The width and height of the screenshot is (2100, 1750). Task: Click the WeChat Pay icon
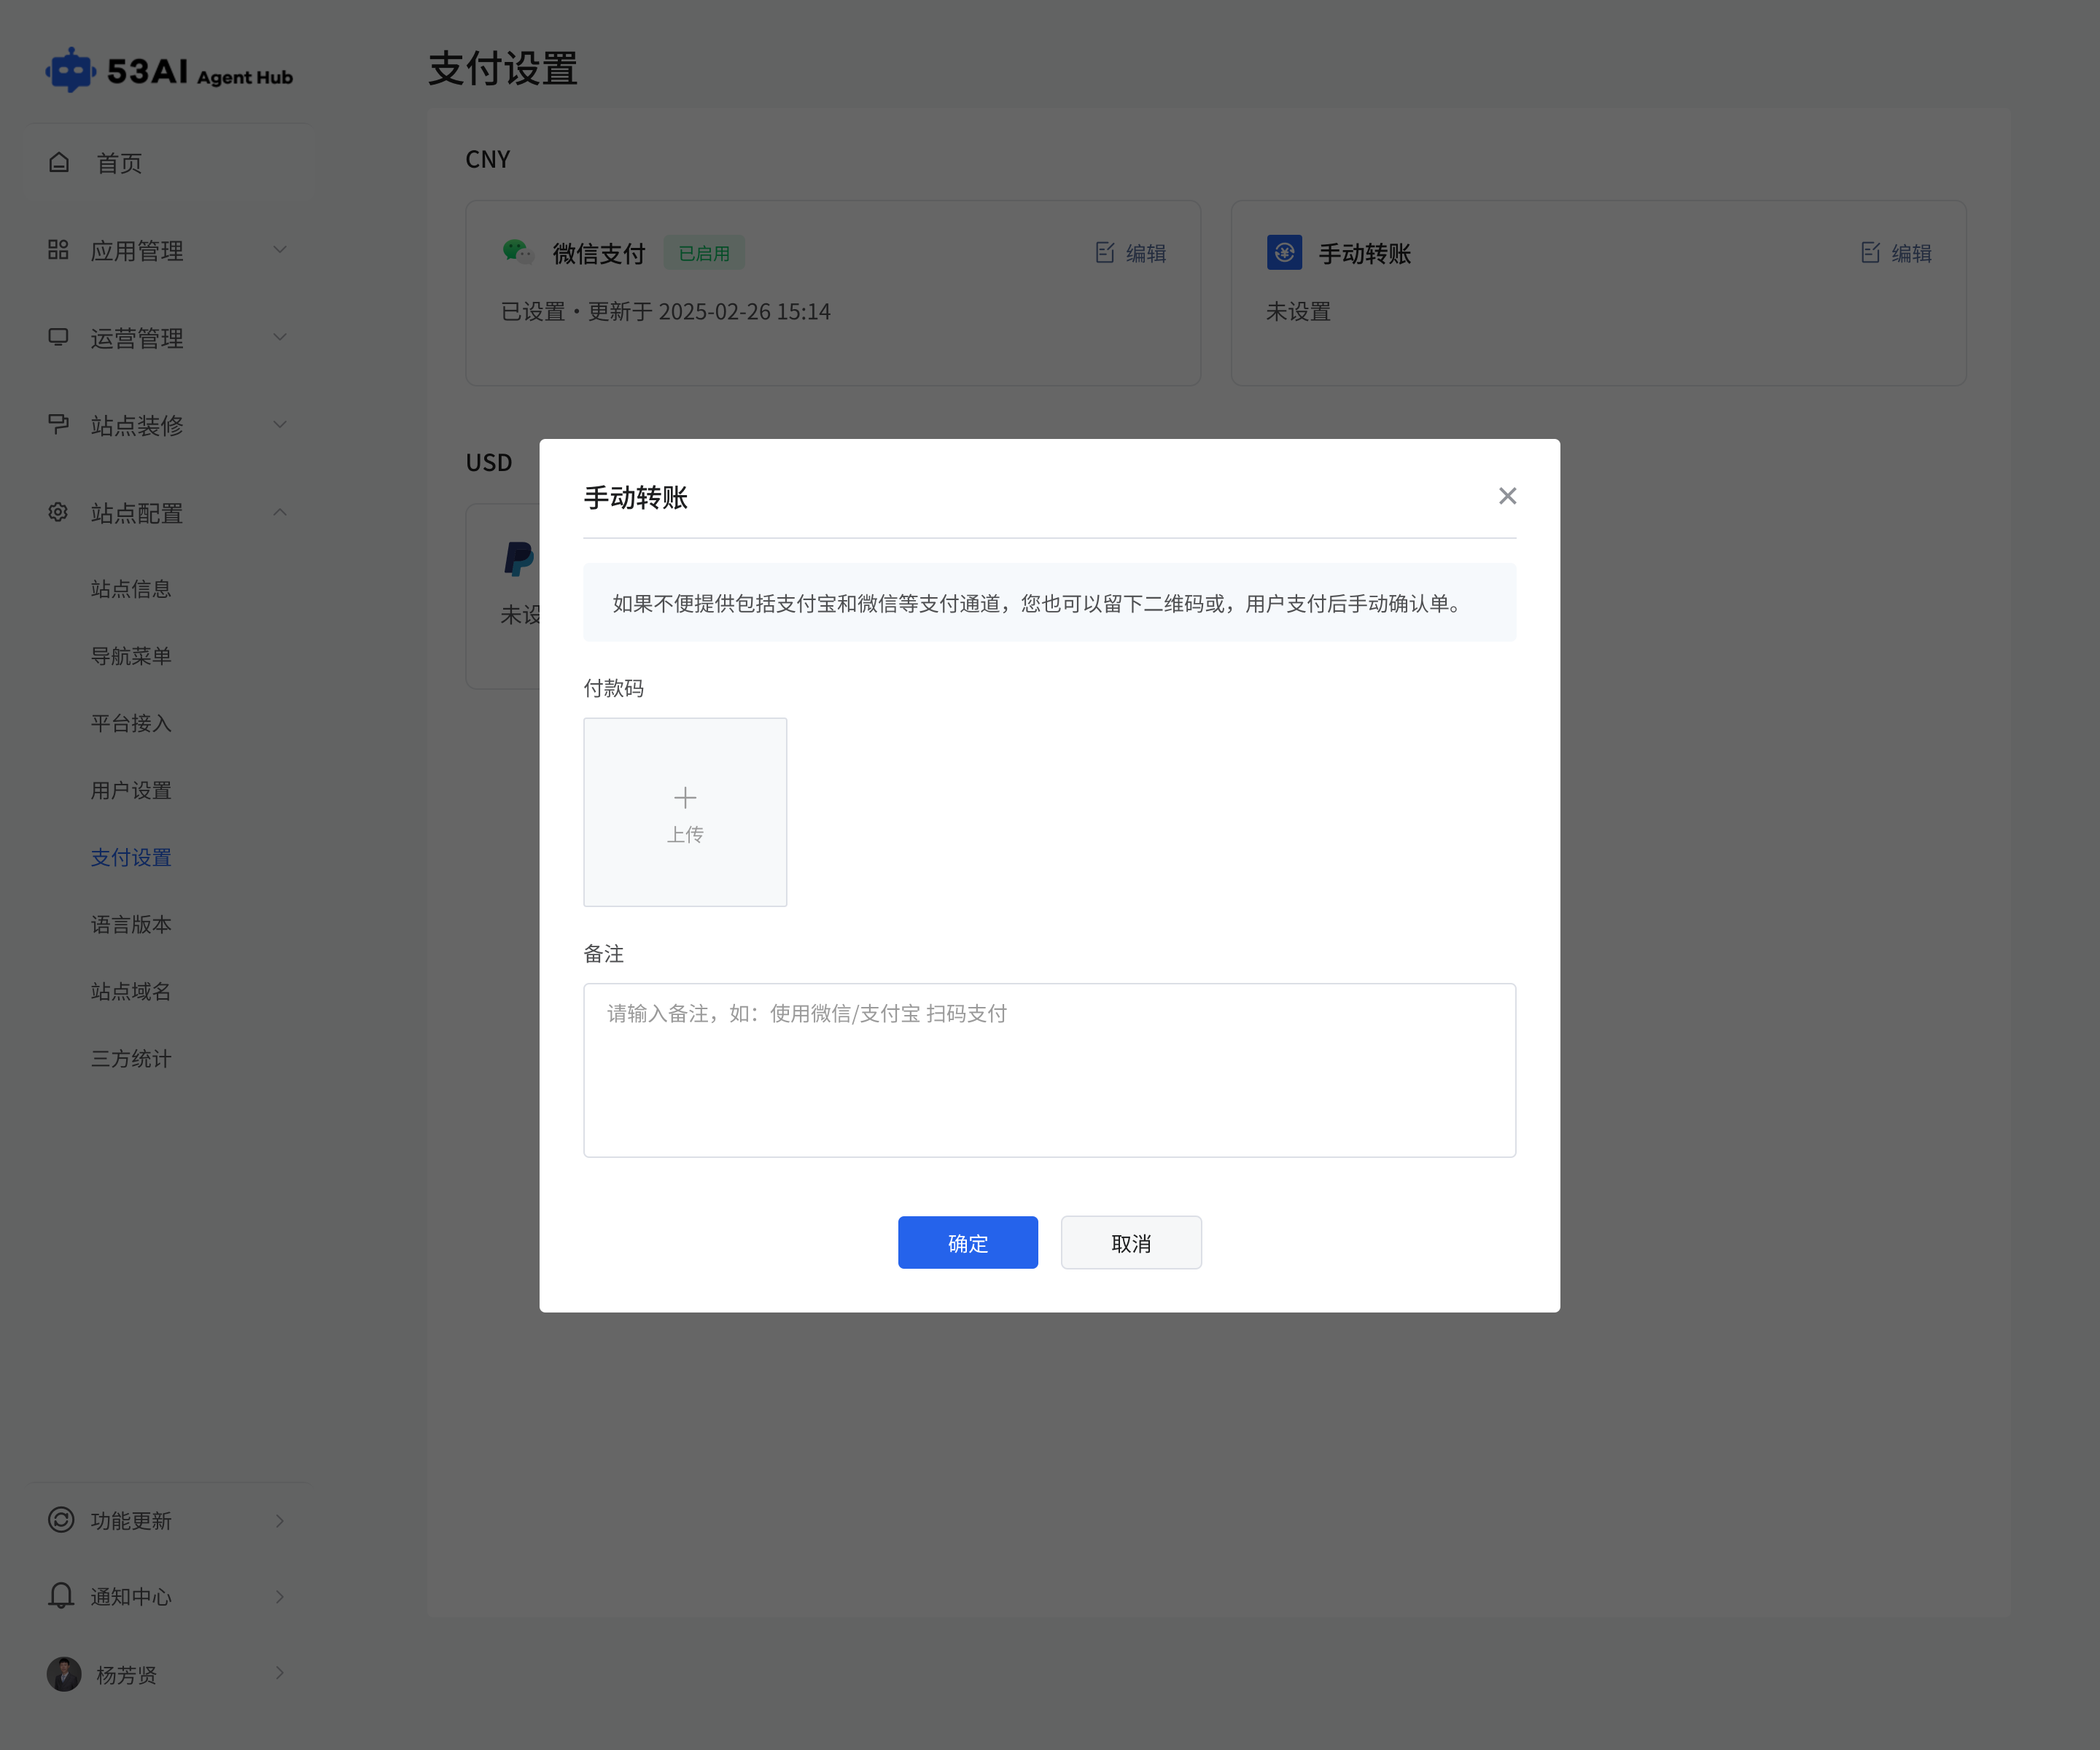click(517, 252)
